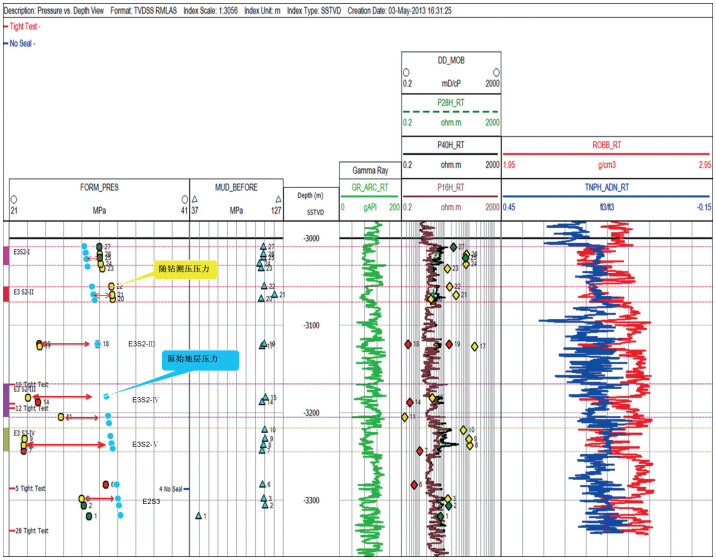Click the red diamond mobility marker 18

407,344
